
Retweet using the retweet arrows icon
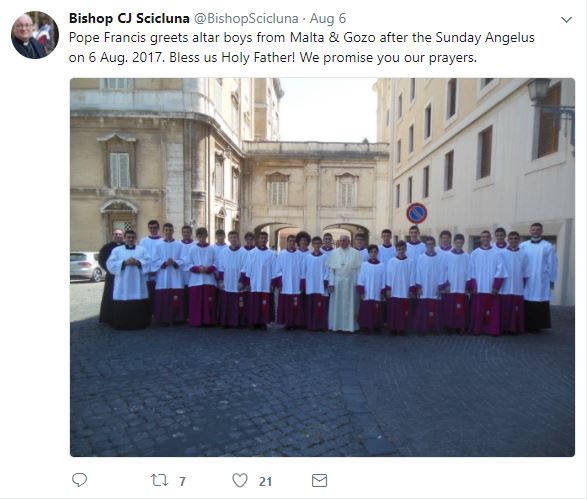pos(159,480)
